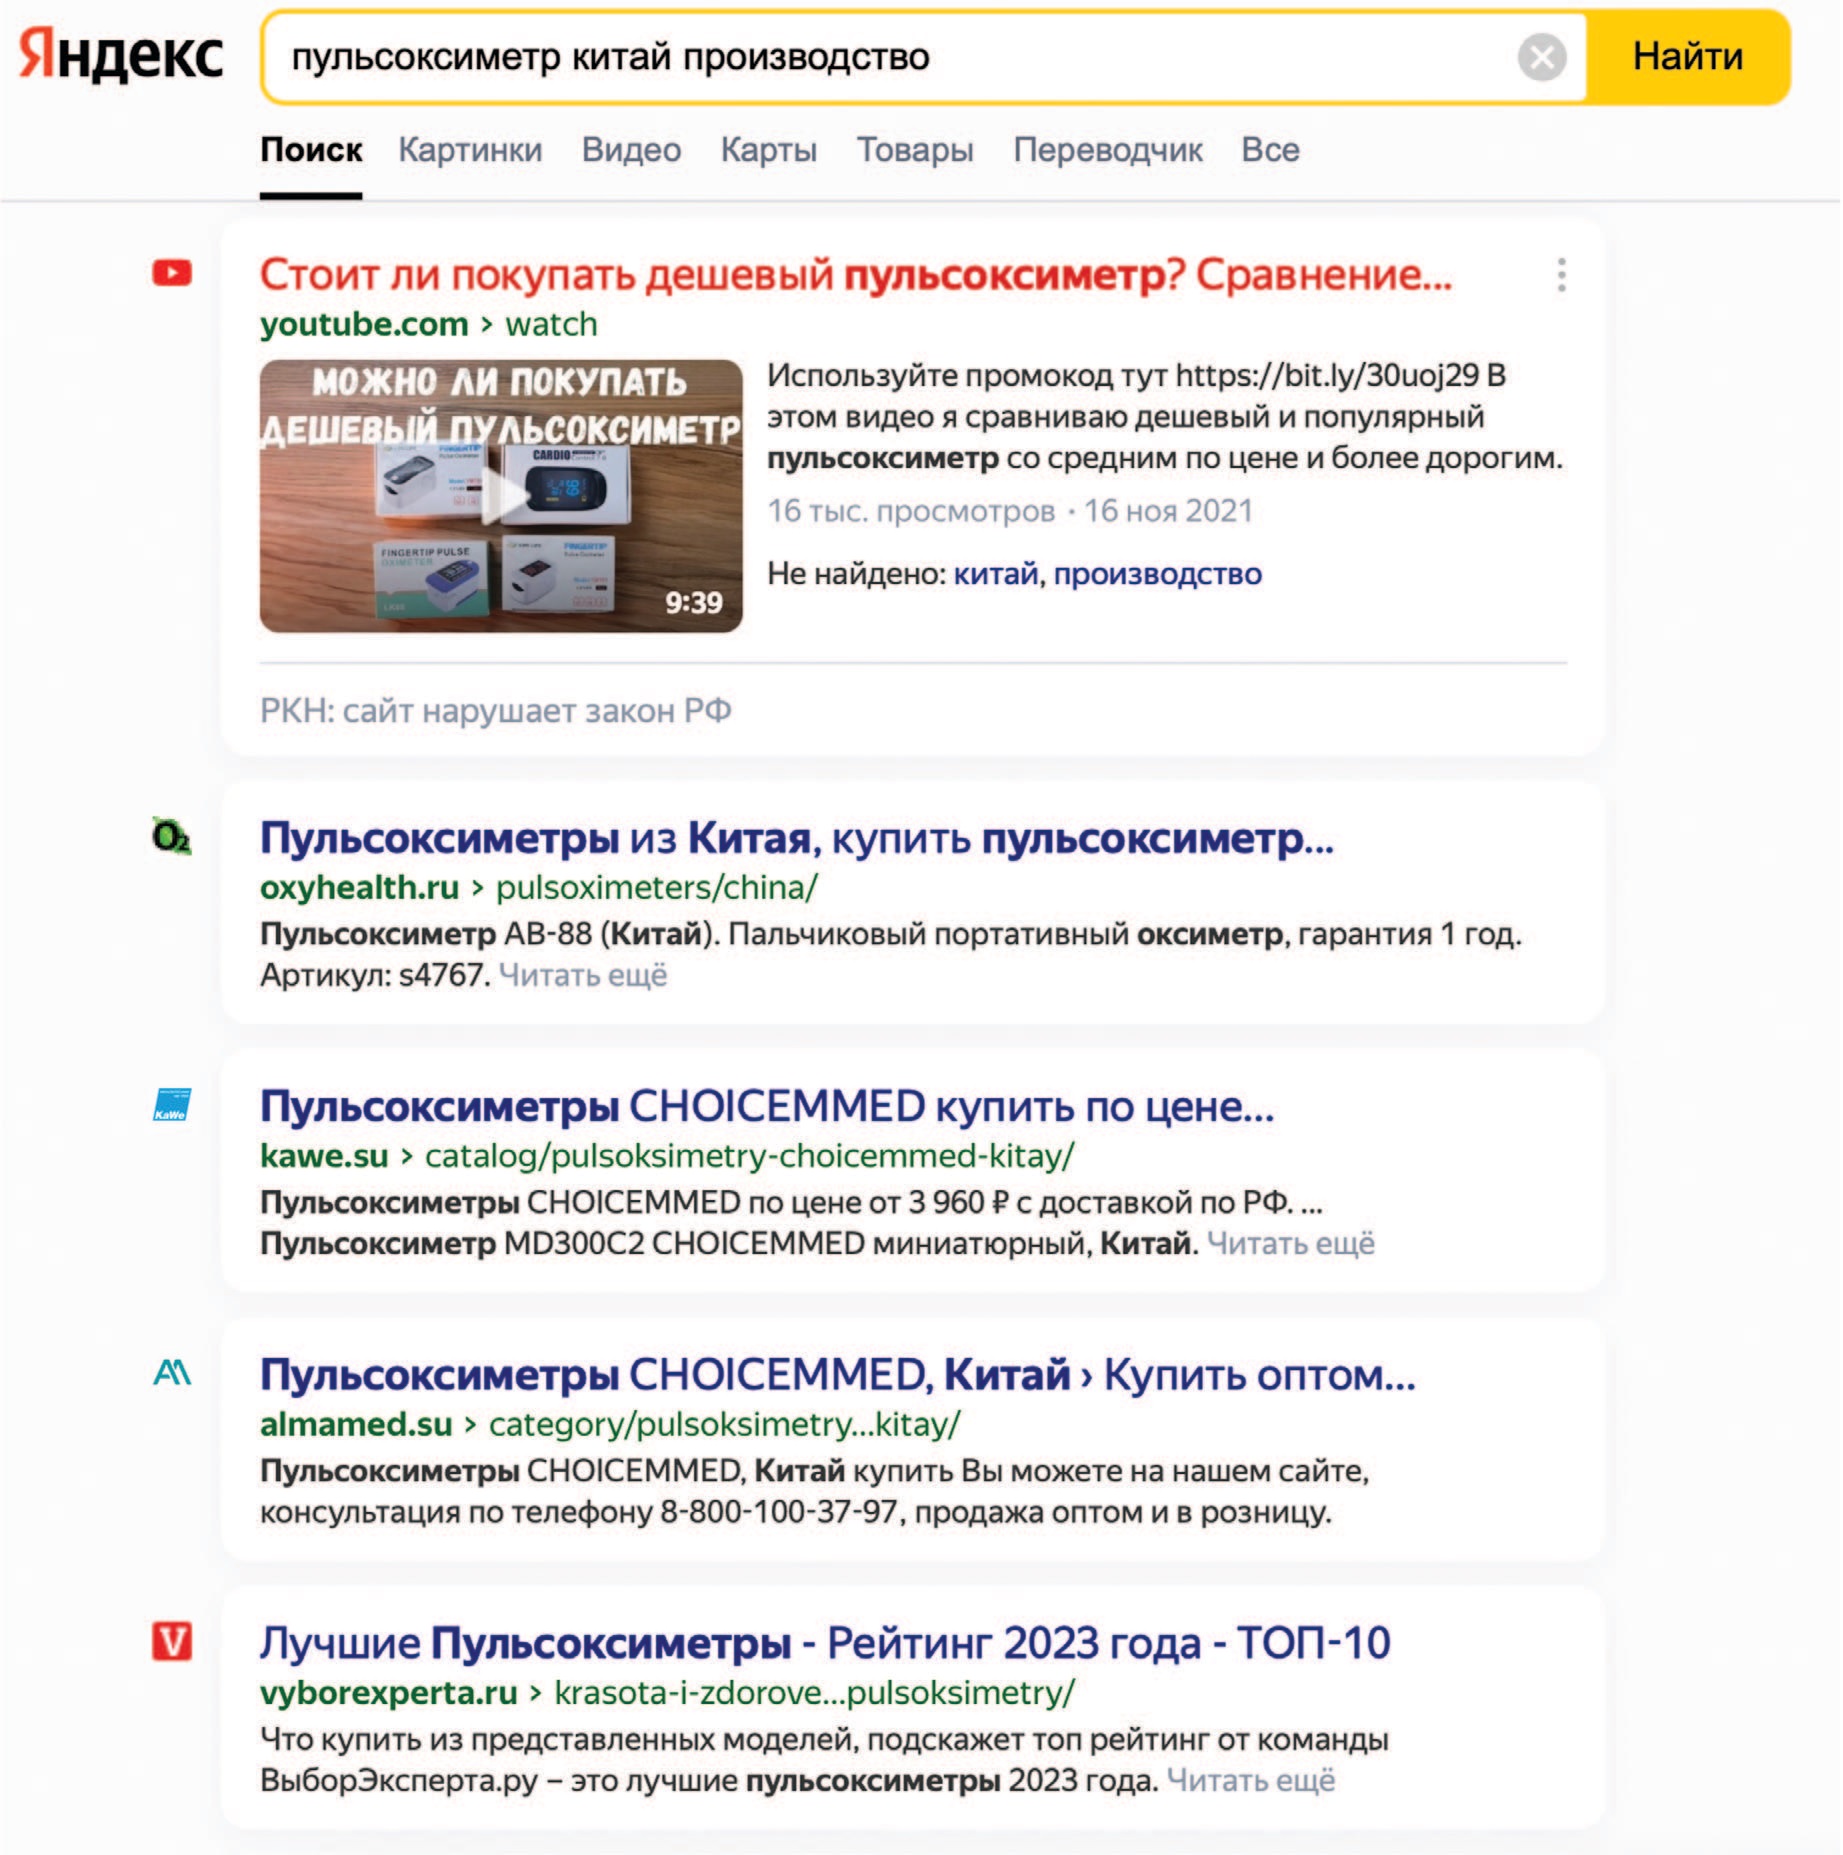Click the almamed.su domain link
The image size is (1843, 1855).
356,1424
